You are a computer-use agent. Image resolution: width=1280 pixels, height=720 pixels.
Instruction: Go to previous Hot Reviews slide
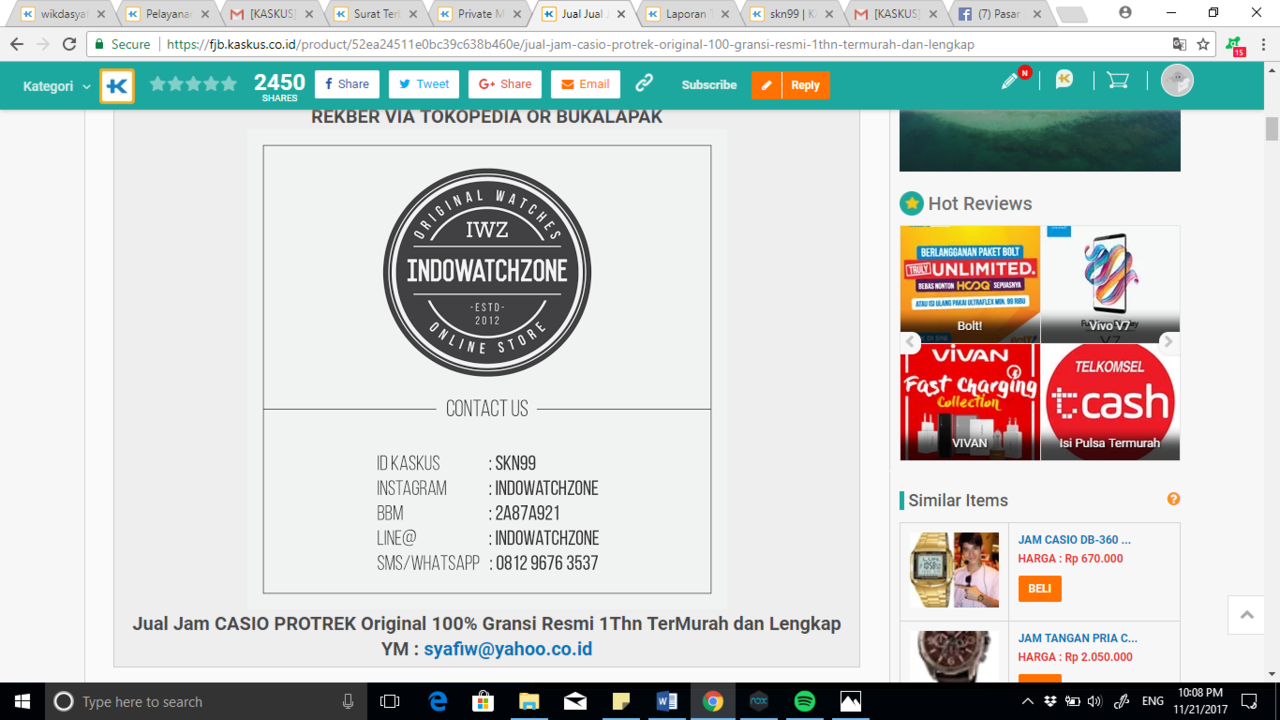(x=911, y=341)
